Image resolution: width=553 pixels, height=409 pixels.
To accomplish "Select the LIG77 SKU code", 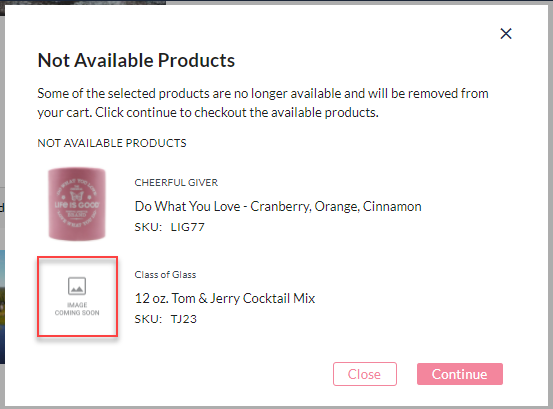I will 188,227.
